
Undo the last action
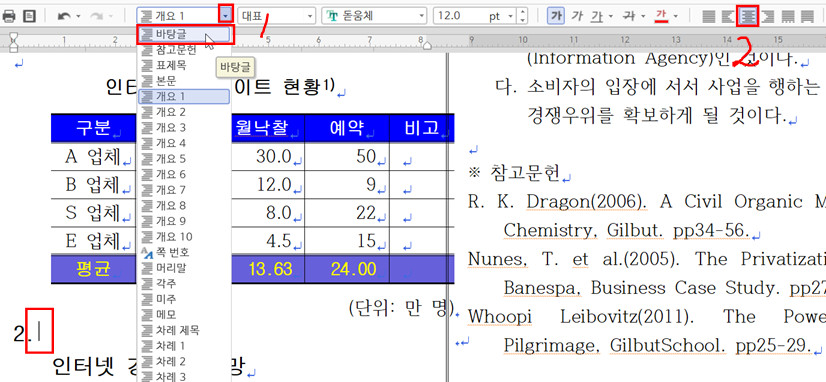64,16
